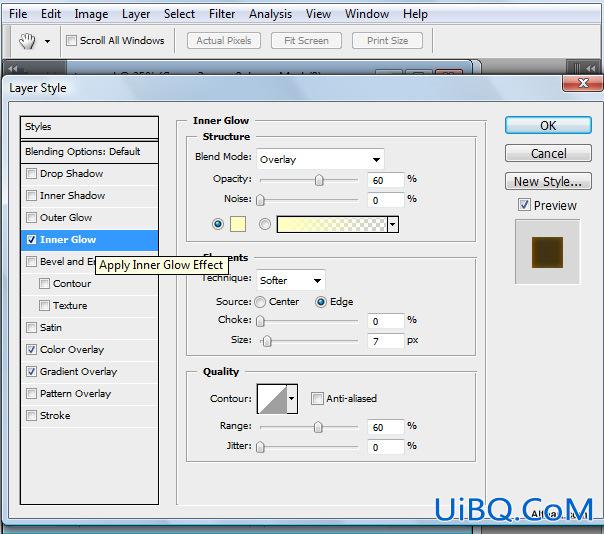Click the Cancel button
This screenshot has height=534, width=604.
point(548,153)
